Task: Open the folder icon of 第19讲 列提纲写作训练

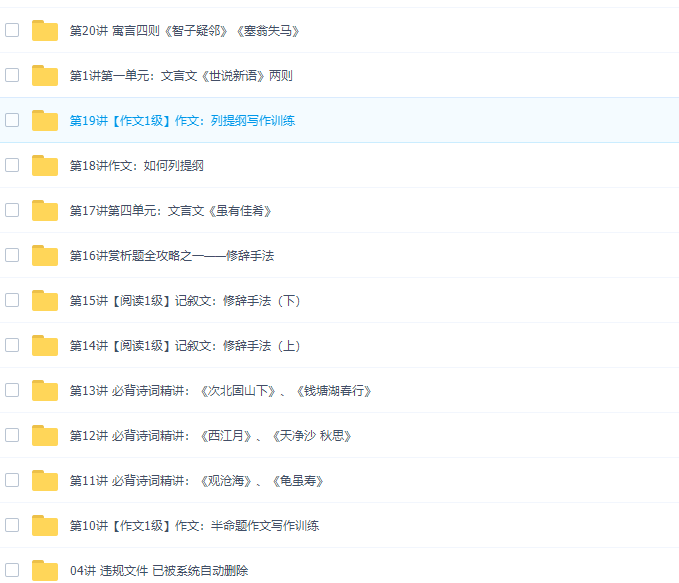Action: click(x=44, y=121)
